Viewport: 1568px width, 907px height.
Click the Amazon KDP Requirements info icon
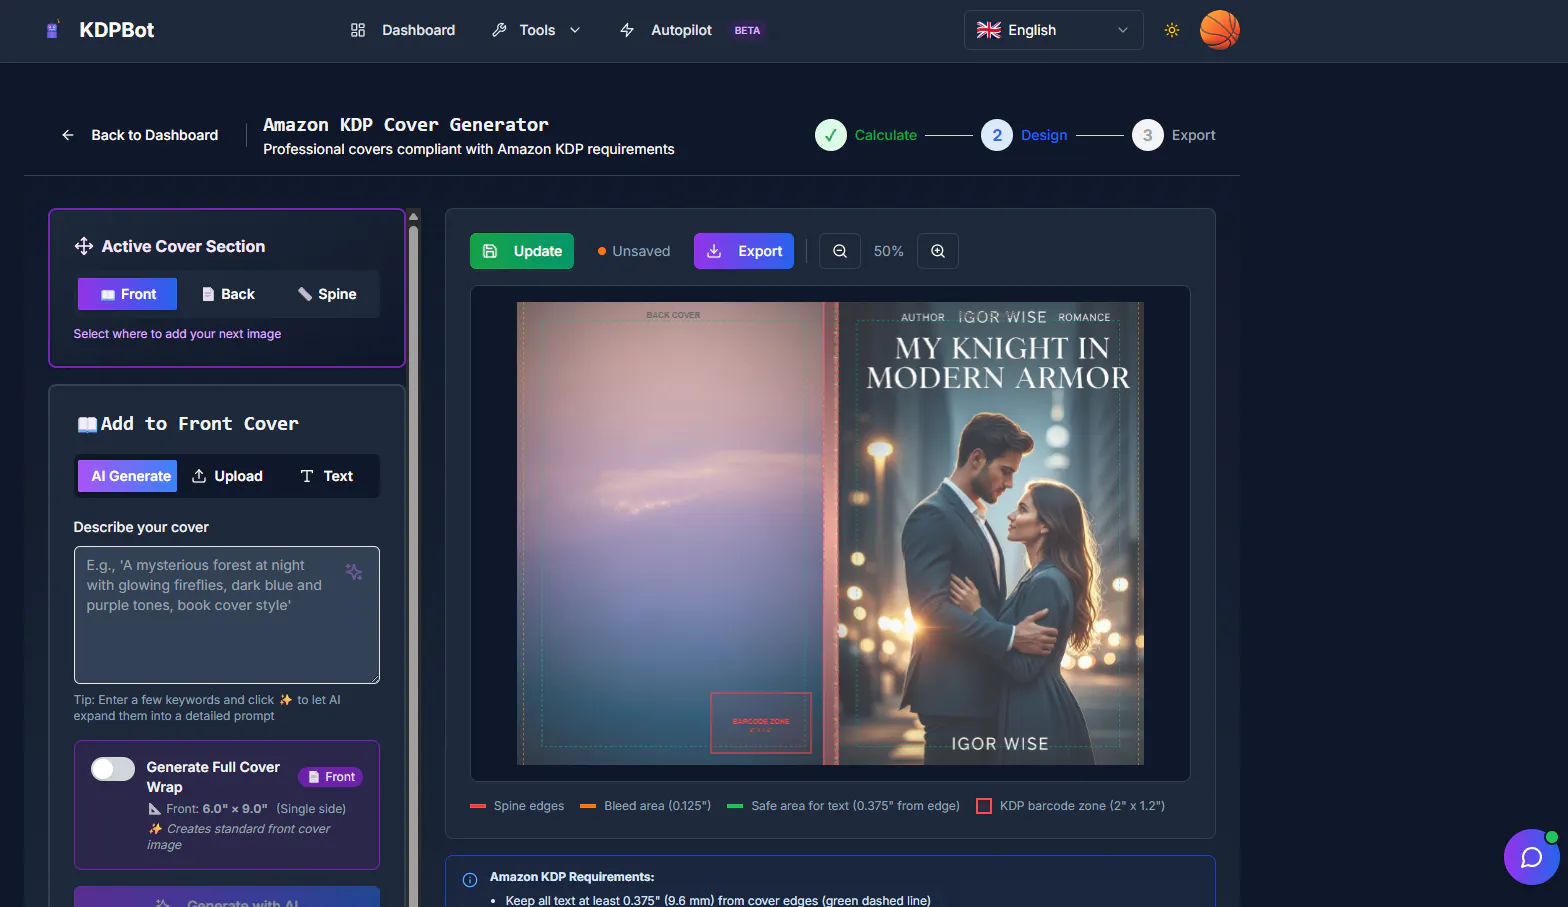pyautogui.click(x=470, y=880)
